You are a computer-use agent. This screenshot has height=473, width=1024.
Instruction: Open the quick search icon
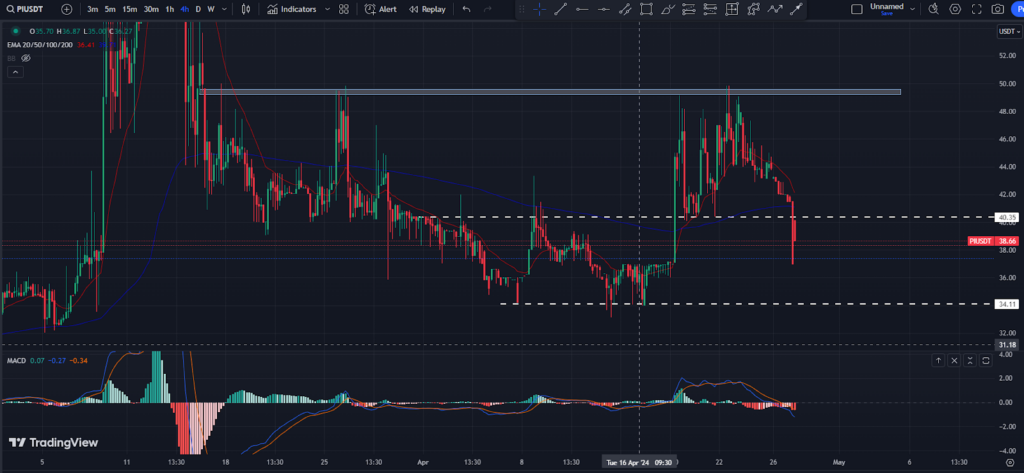pyautogui.click(x=934, y=9)
